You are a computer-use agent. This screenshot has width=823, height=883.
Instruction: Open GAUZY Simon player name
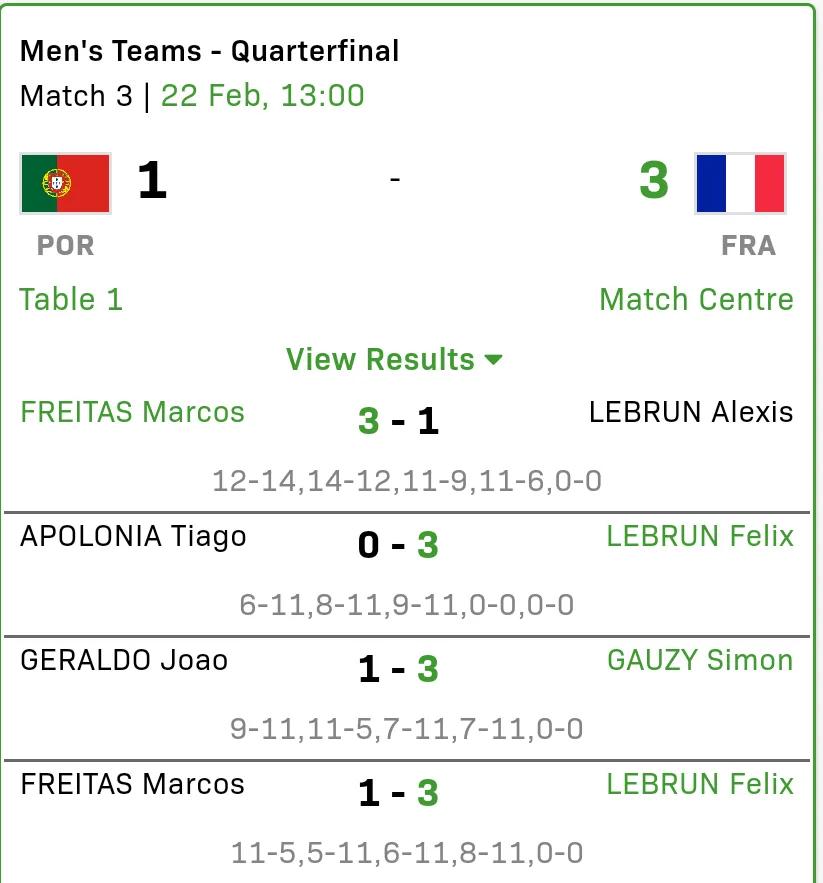[x=700, y=660]
